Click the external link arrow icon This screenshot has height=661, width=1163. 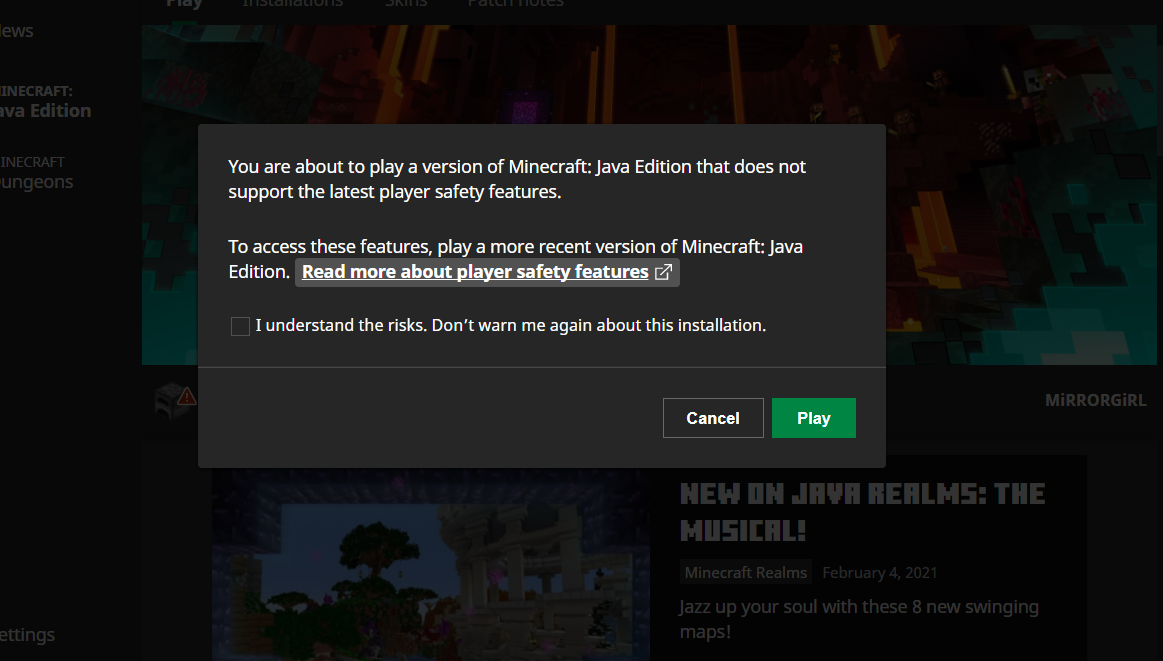664,272
